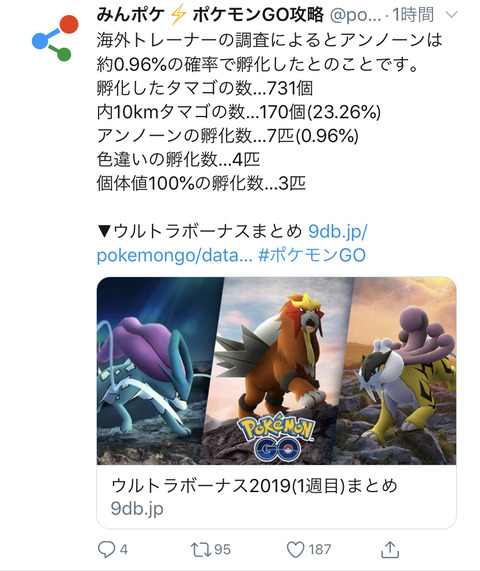Tap the share upload icon

pyautogui.click(x=390, y=549)
